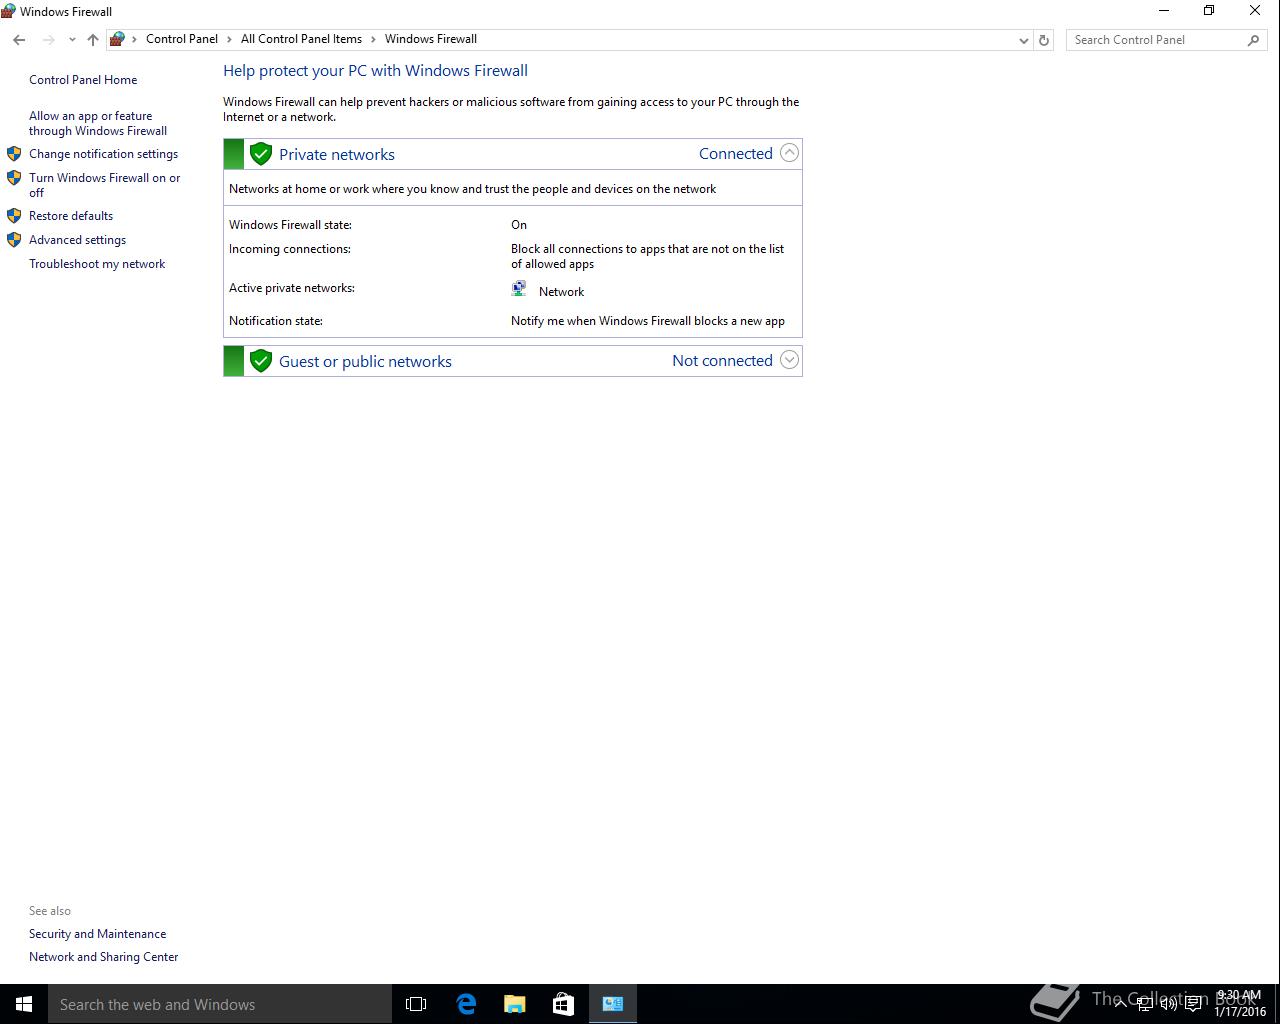Click Restore defaults link
This screenshot has width=1280, height=1024.
pyautogui.click(x=71, y=216)
